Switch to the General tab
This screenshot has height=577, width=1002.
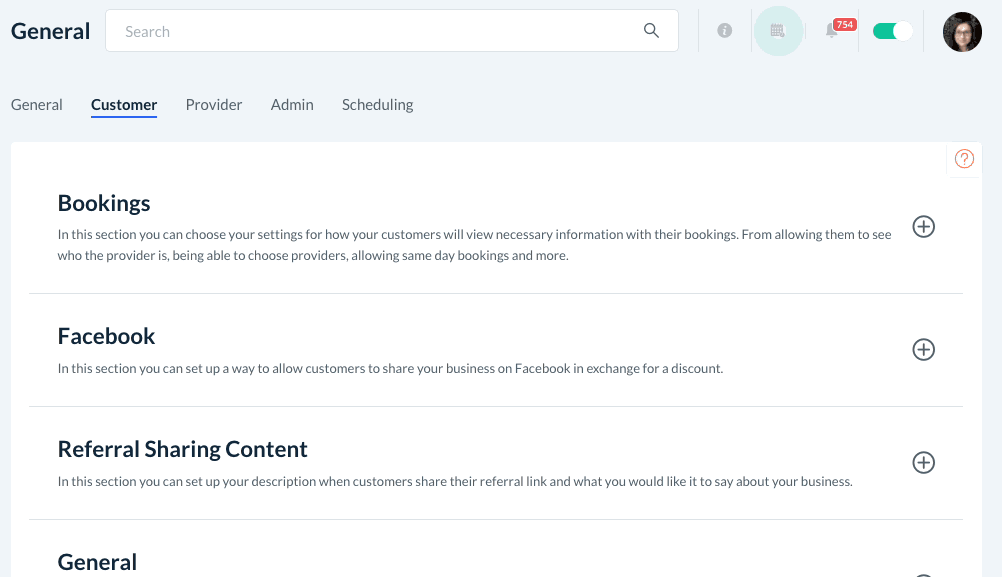[x=37, y=105]
